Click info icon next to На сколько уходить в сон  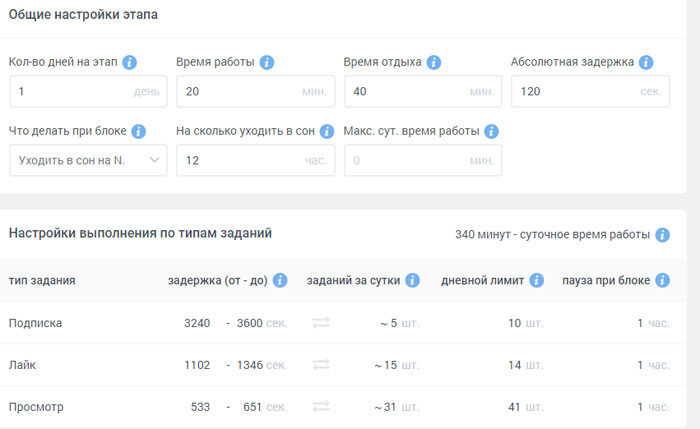coord(327,131)
